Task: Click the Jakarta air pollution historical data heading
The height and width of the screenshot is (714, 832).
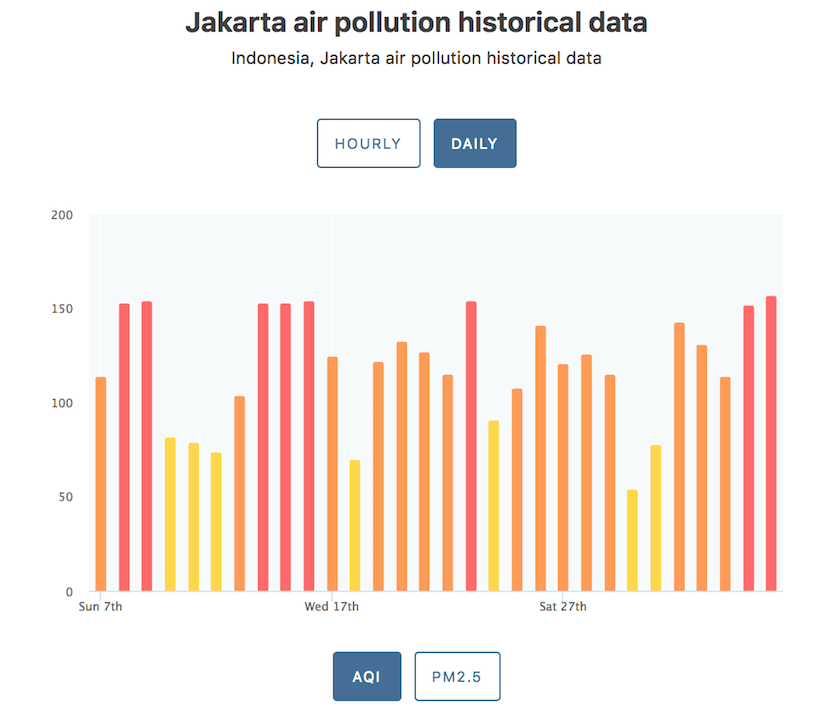Action: point(417,22)
